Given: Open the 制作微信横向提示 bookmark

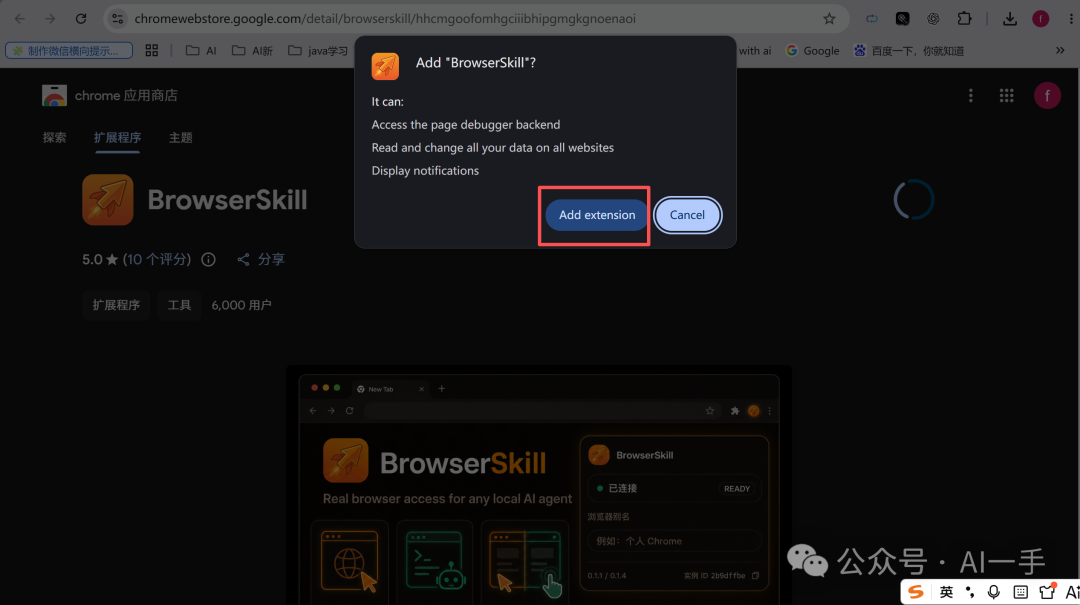Looking at the screenshot, I should click(69, 50).
